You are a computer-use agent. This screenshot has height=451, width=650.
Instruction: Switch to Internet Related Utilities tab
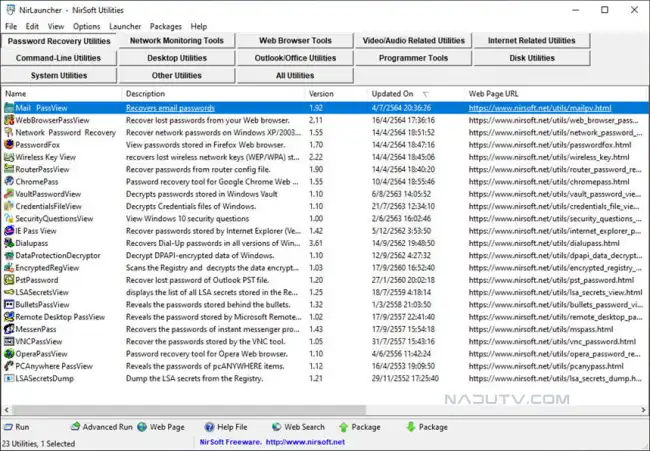click(532, 41)
